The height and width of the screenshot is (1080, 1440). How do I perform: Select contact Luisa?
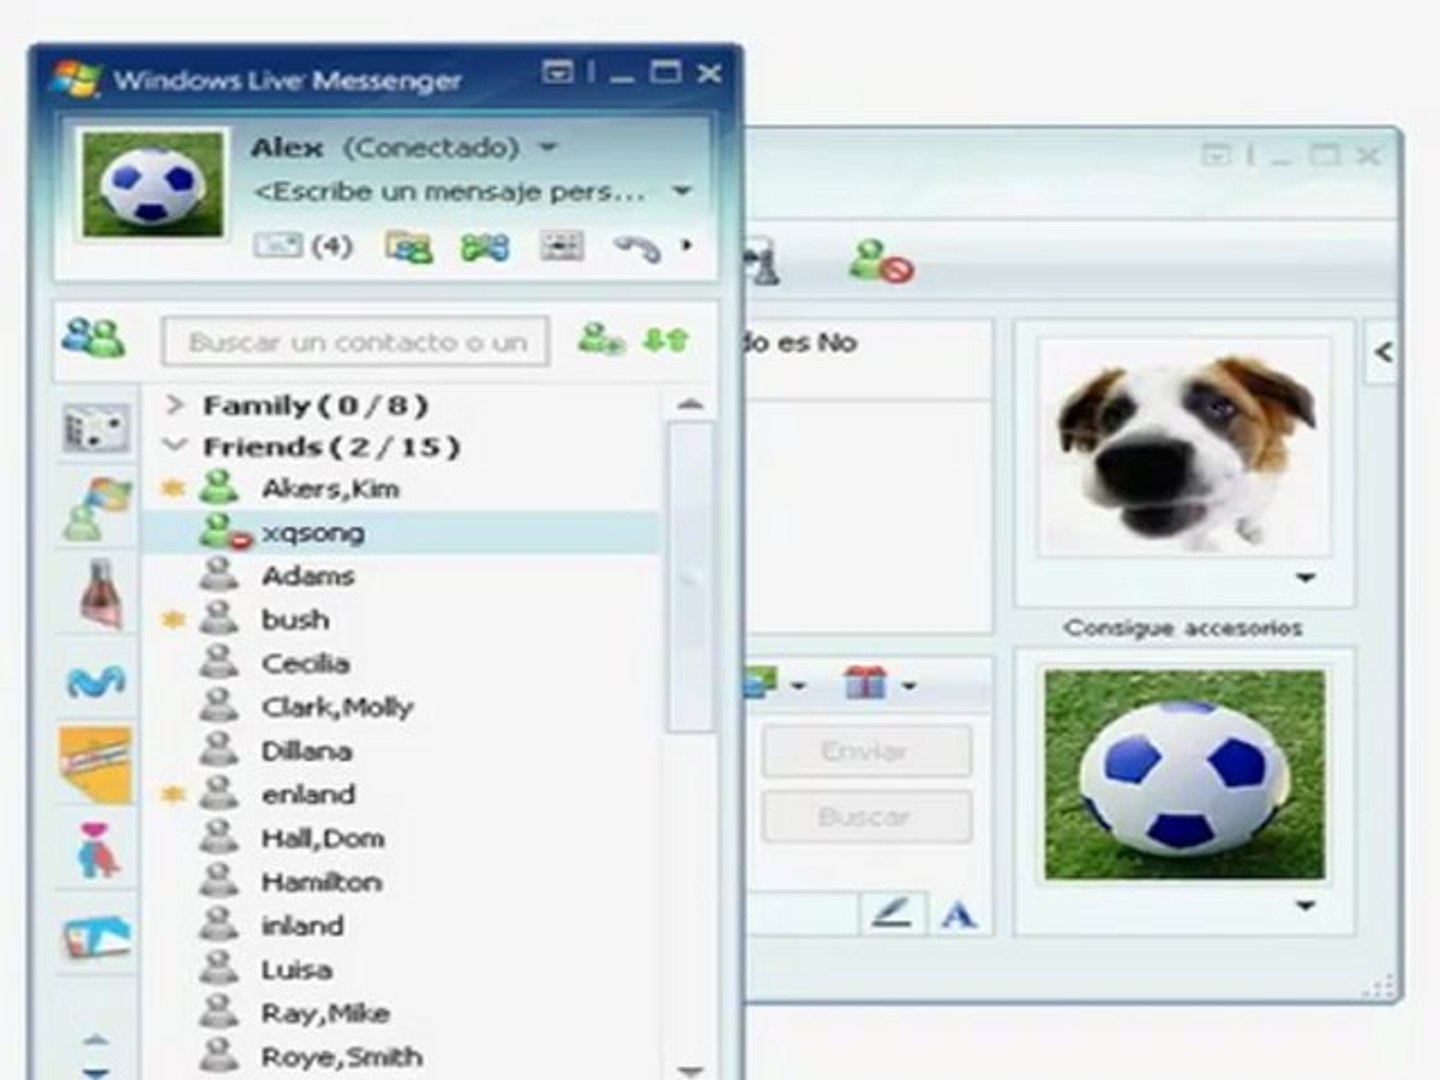[296, 970]
